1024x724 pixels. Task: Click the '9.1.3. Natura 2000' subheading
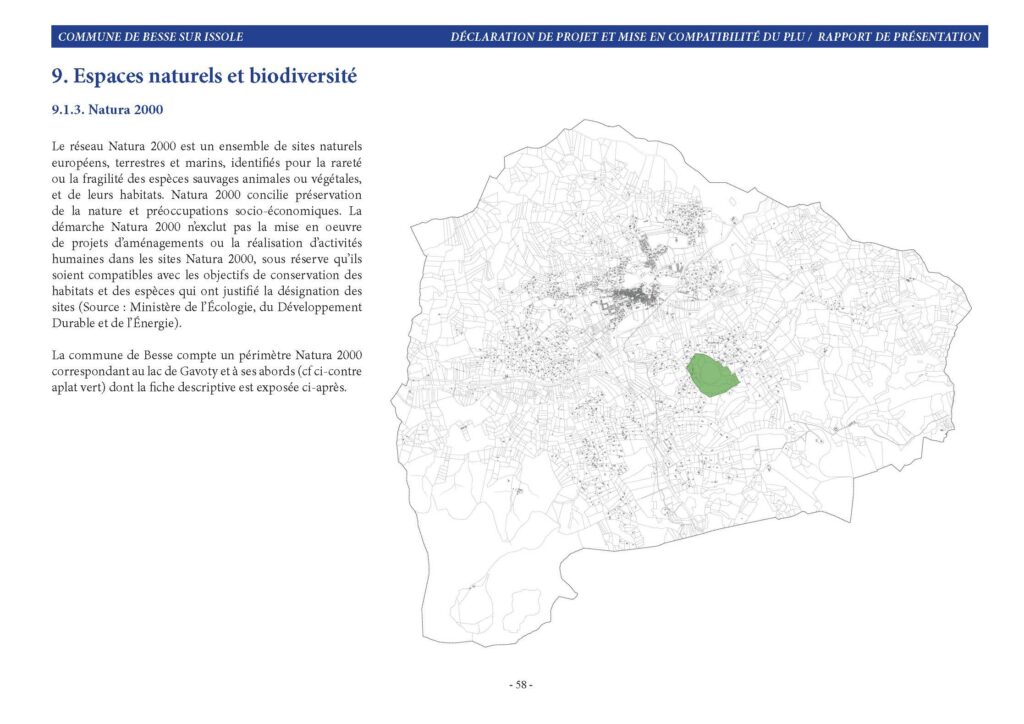108,110
